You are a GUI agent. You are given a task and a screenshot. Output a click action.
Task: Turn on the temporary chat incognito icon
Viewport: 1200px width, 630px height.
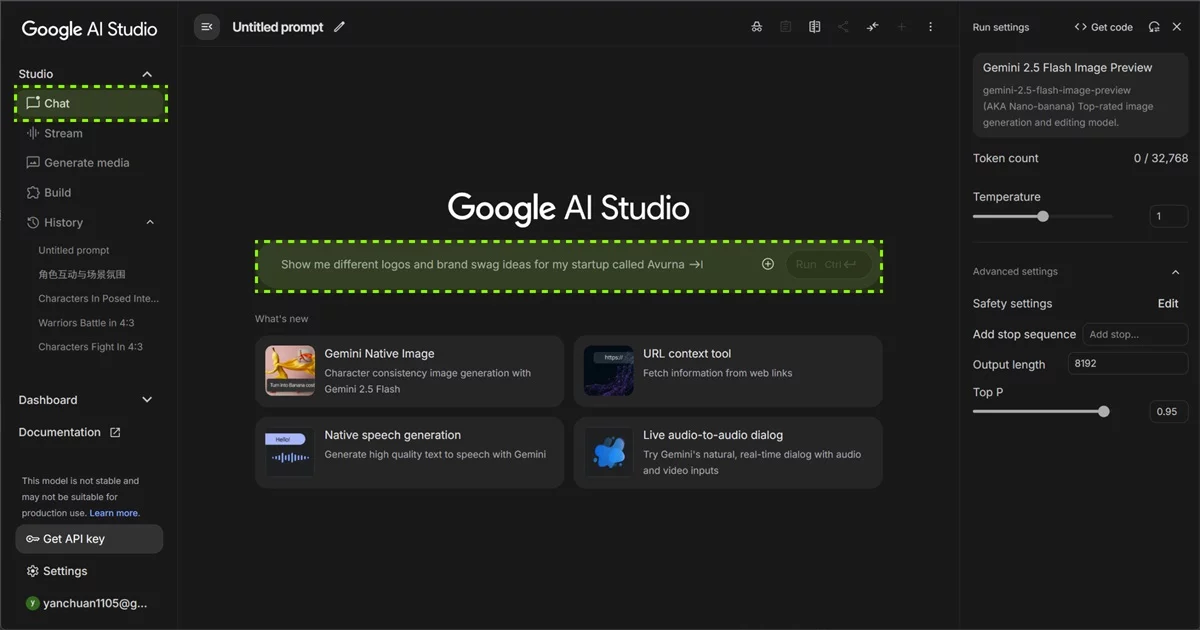(x=756, y=27)
